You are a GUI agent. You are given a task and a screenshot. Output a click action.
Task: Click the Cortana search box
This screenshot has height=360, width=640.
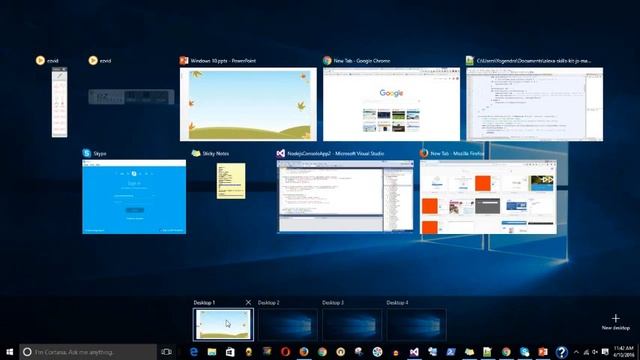[88, 352]
